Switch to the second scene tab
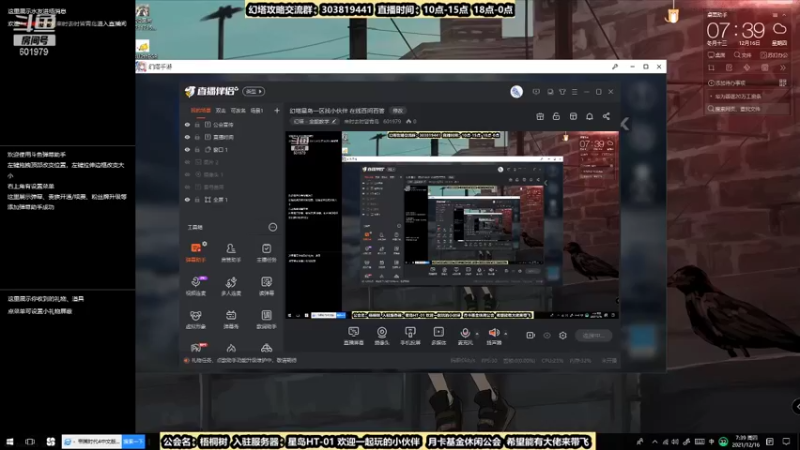 (x=220, y=111)
